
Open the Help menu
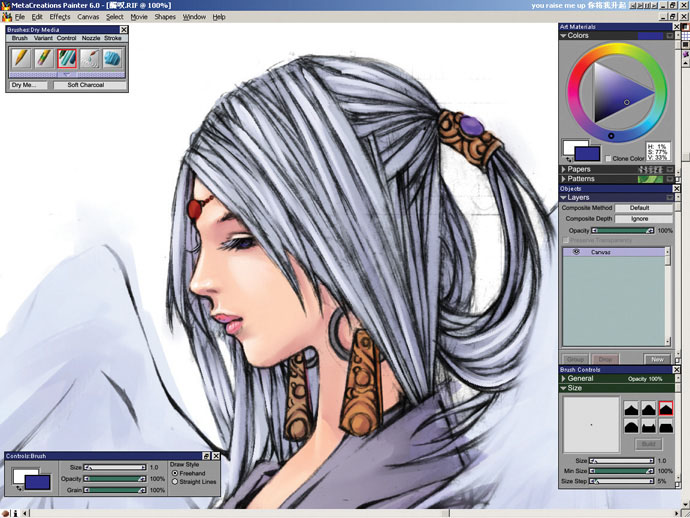point(219,17)
